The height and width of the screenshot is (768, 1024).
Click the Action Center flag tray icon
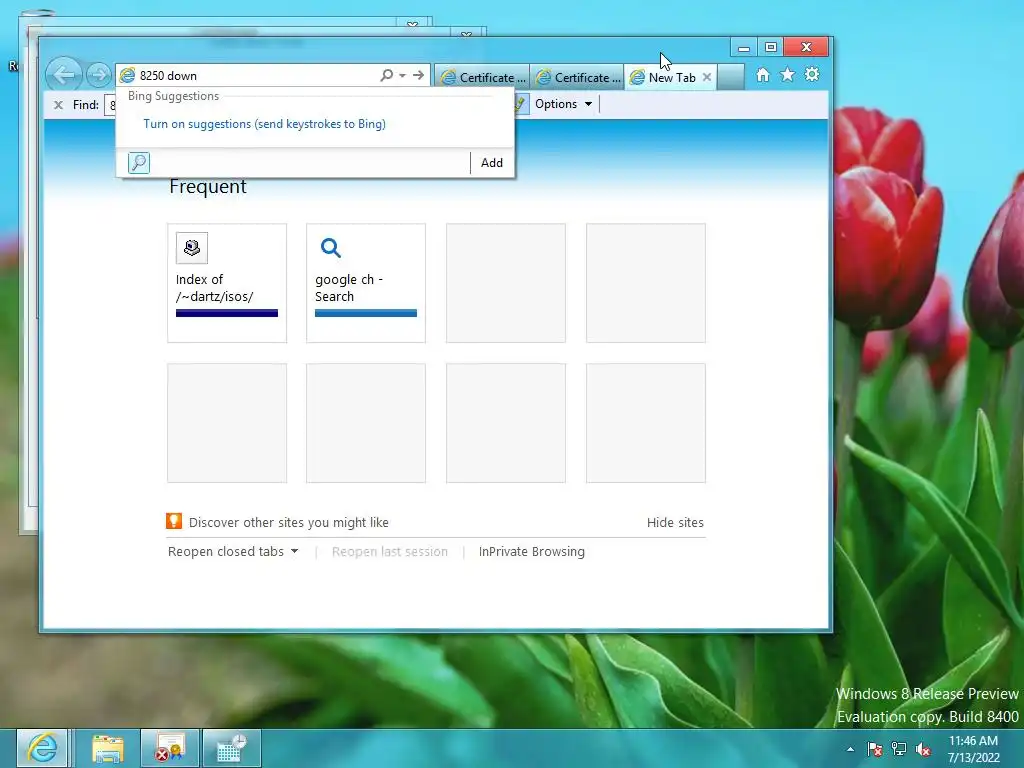point(875,749)
